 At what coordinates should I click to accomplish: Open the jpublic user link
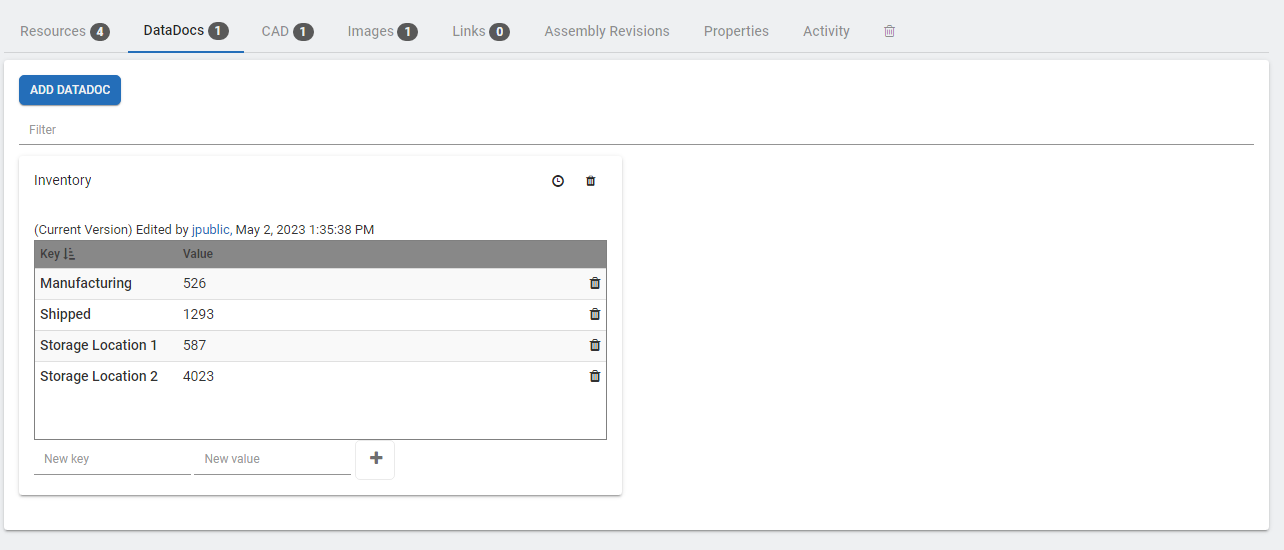pyautogui.click(x=210, y=230)
